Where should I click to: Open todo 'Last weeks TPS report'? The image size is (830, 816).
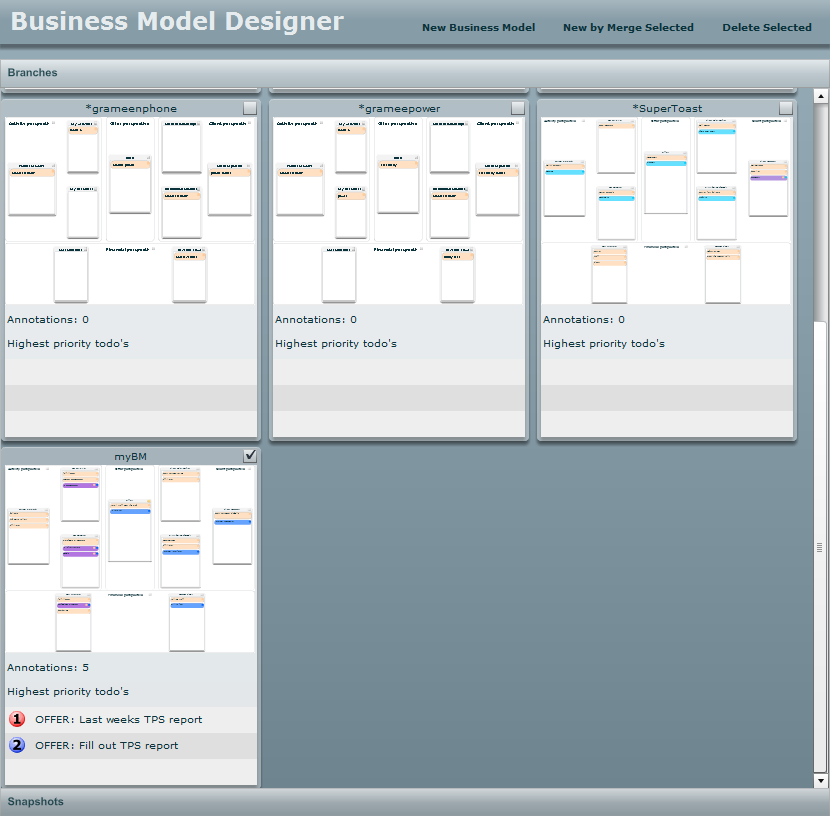118,720
